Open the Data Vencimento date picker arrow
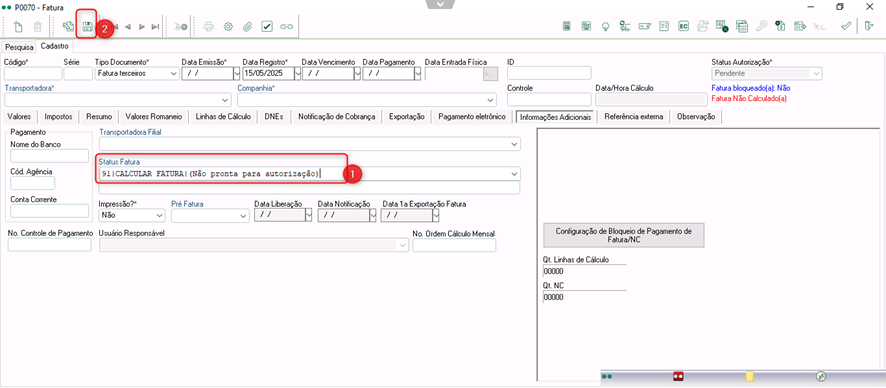Image resolution: width=886 pixels, height=388 pixels. point(357,74)
